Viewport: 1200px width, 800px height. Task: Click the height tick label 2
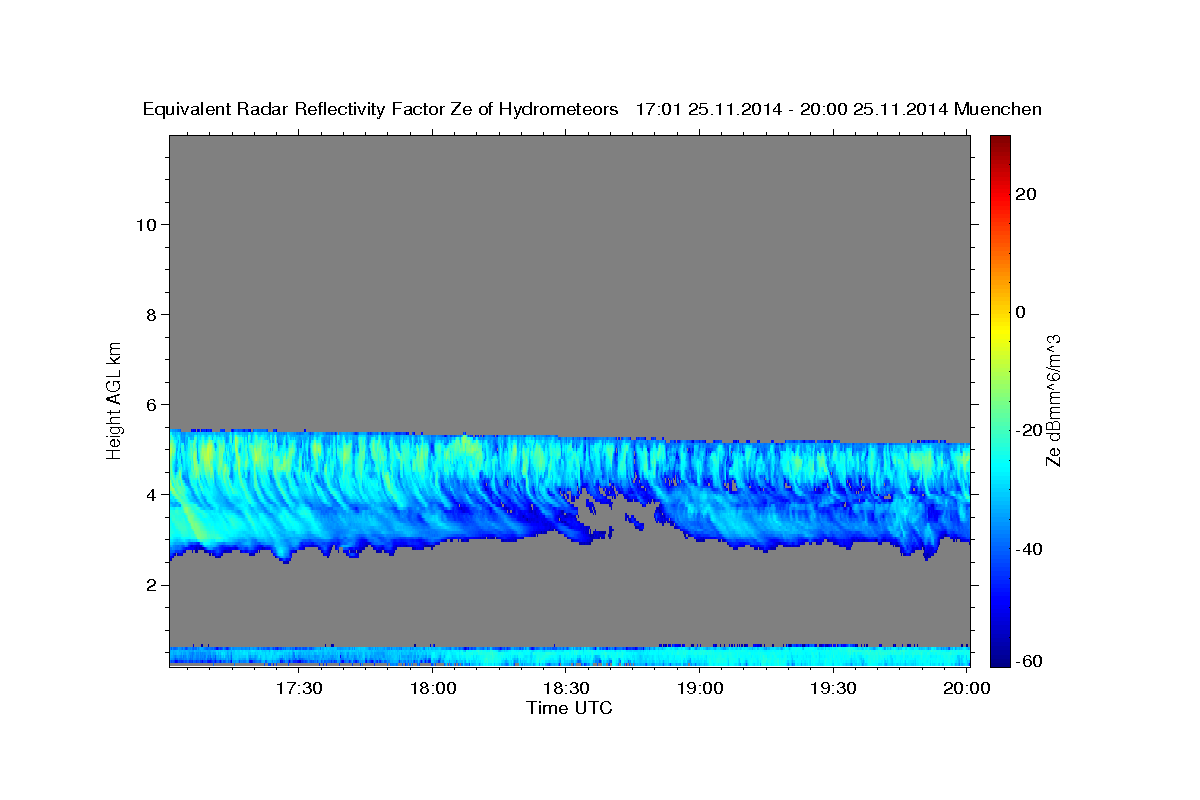pos(151,585)
